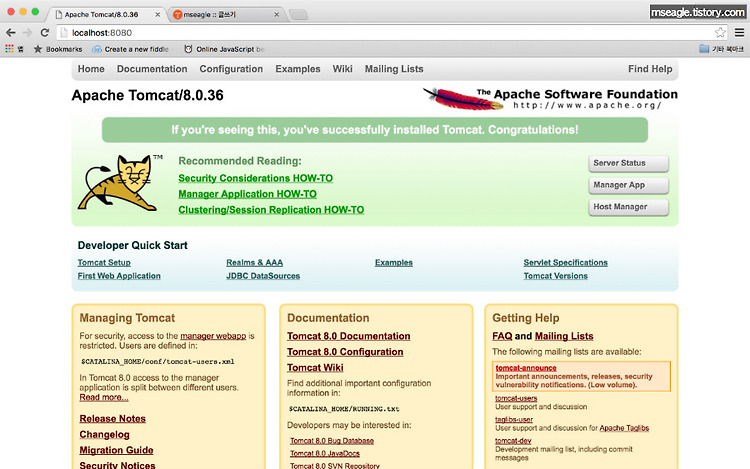This screenshot has height=469, width=750.
Task: Open the 'Create a new fiddle' bookmark
Action: pyautogui.click(x=131, y=49)
